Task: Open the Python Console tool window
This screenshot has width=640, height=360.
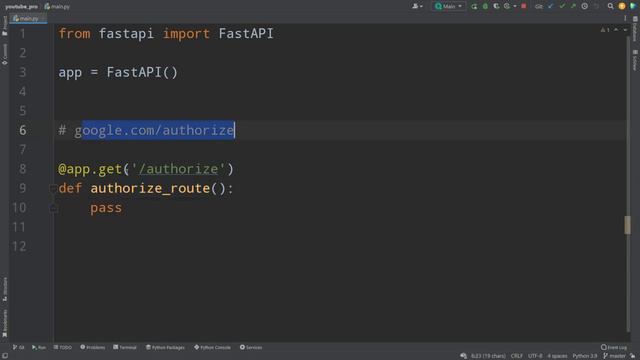Action: [212, 347]
